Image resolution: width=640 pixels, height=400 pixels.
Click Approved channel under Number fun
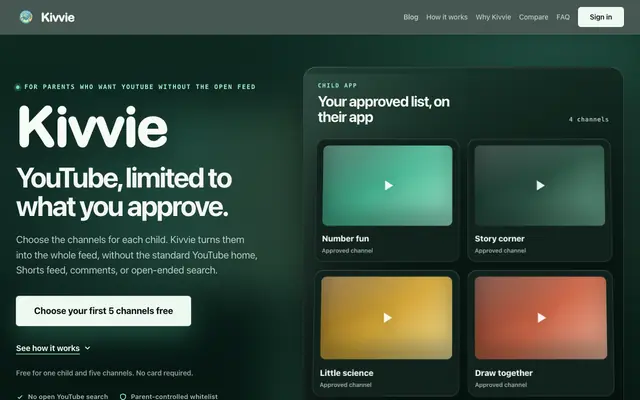tap(347, 251)
